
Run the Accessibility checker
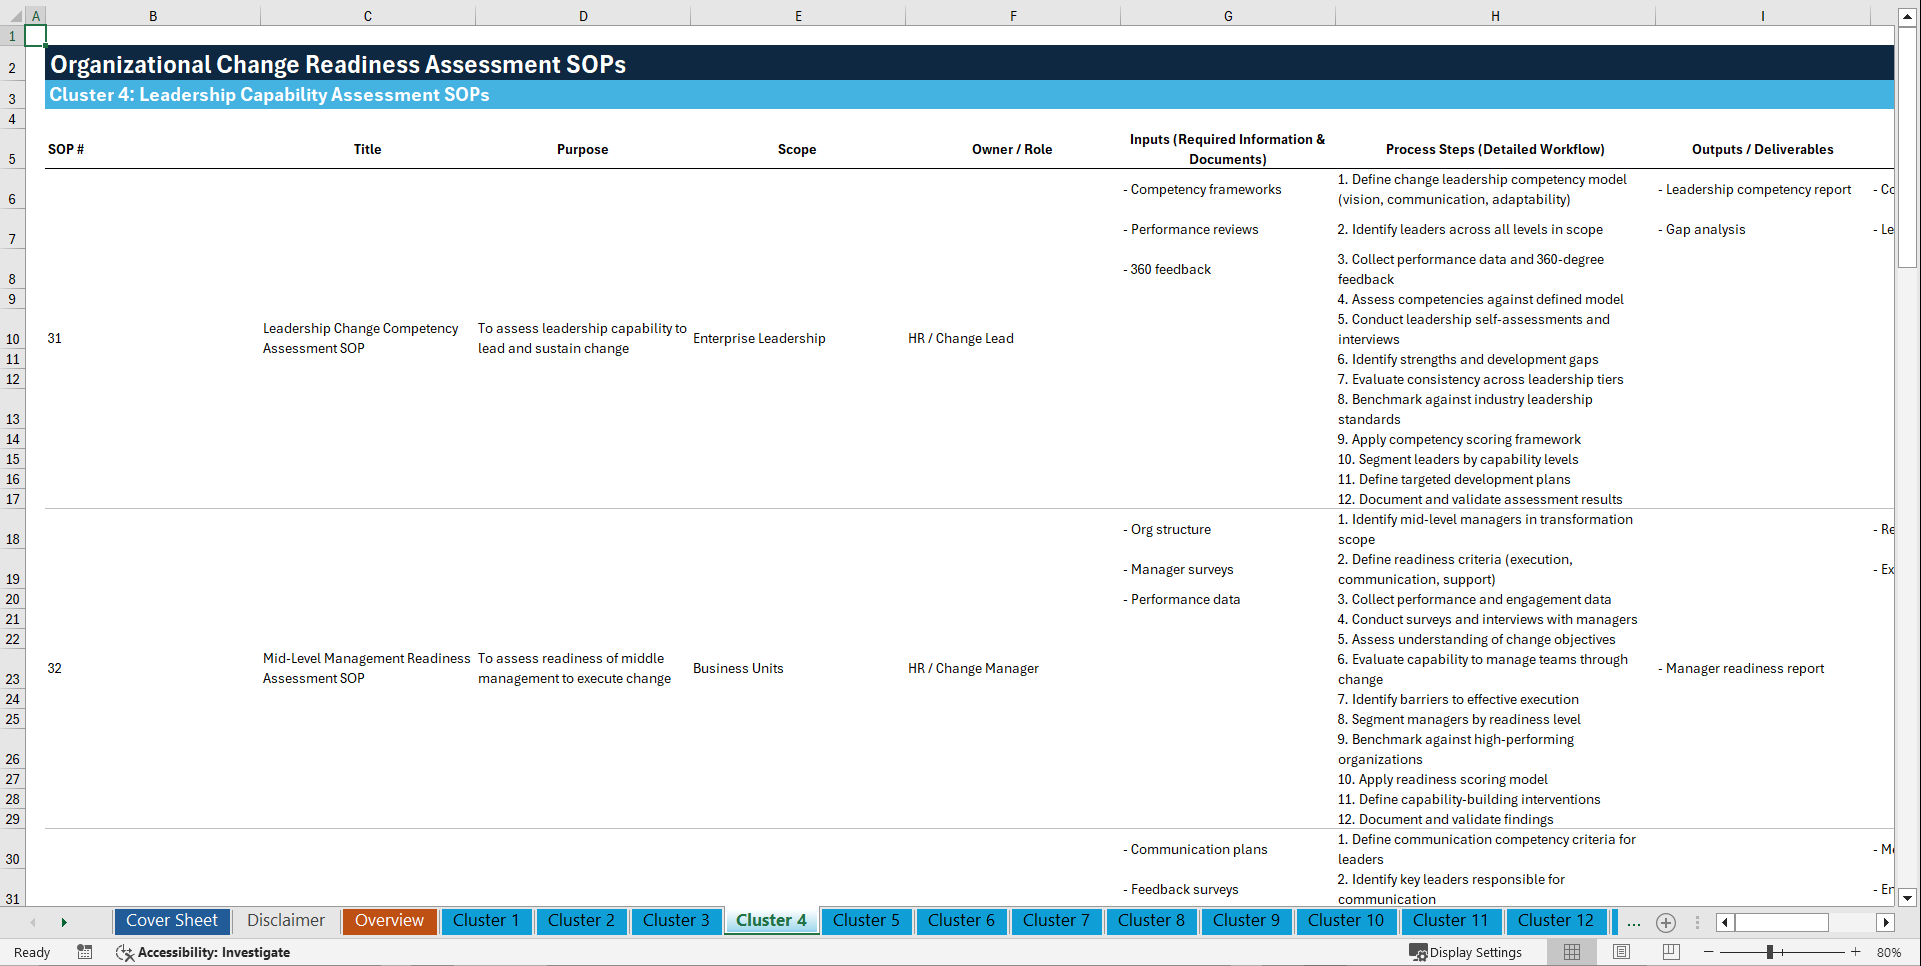205,952
